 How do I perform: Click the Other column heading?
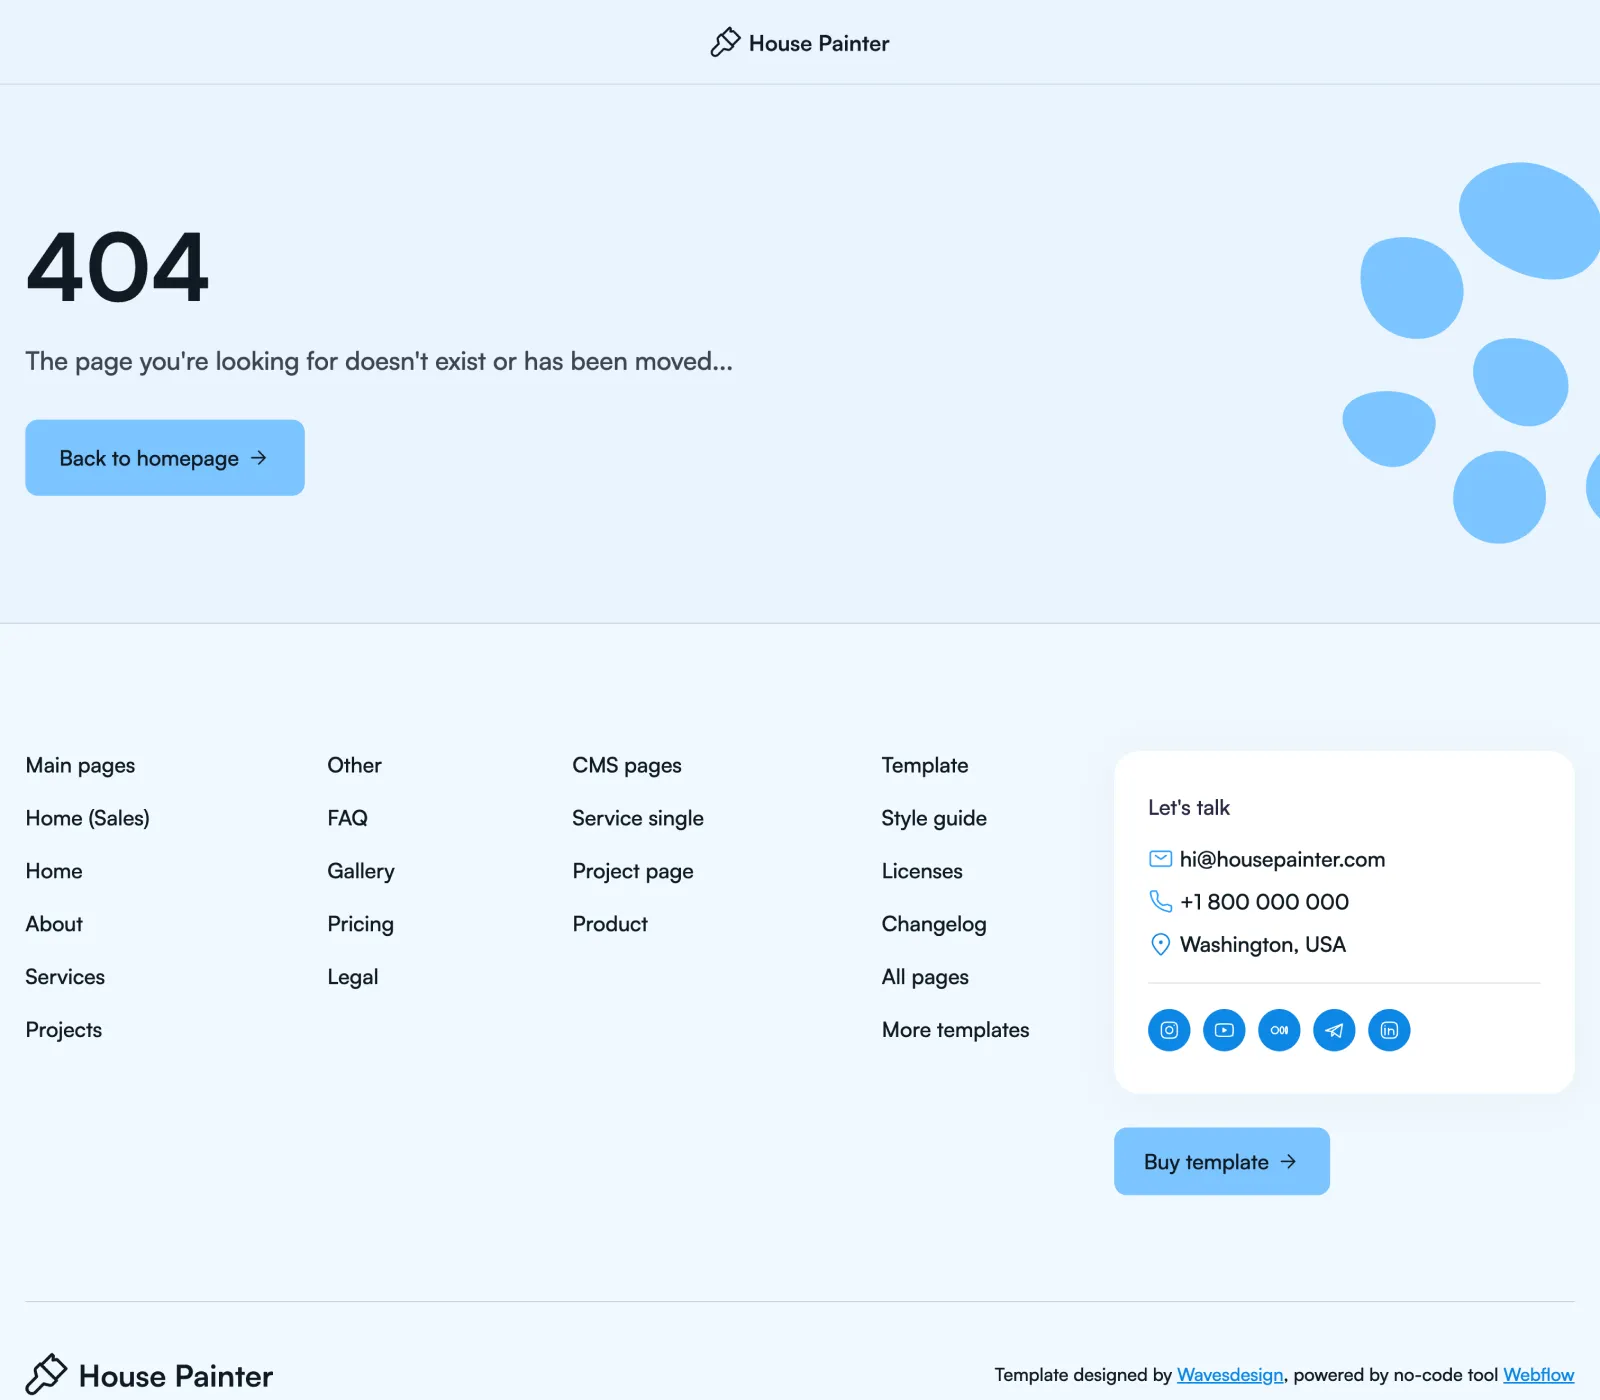(354, 765)
